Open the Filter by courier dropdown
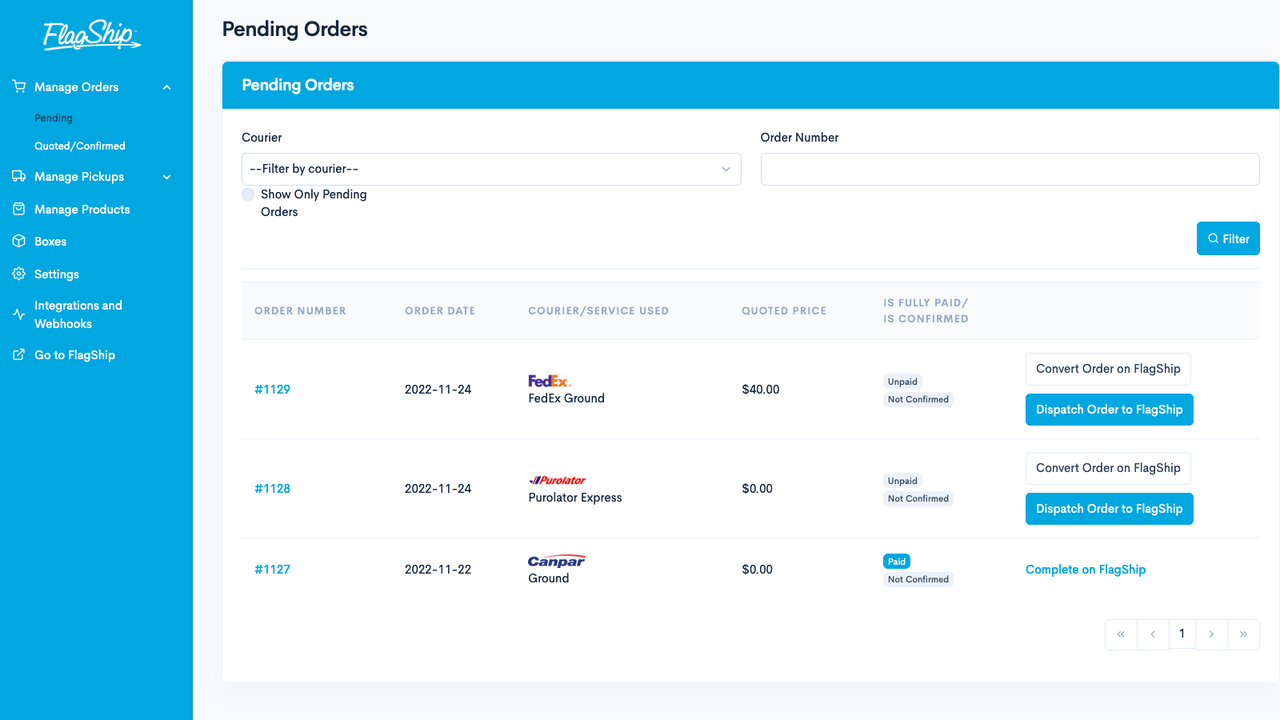Screen dimensions: 1280x720 tap(490, 169)
